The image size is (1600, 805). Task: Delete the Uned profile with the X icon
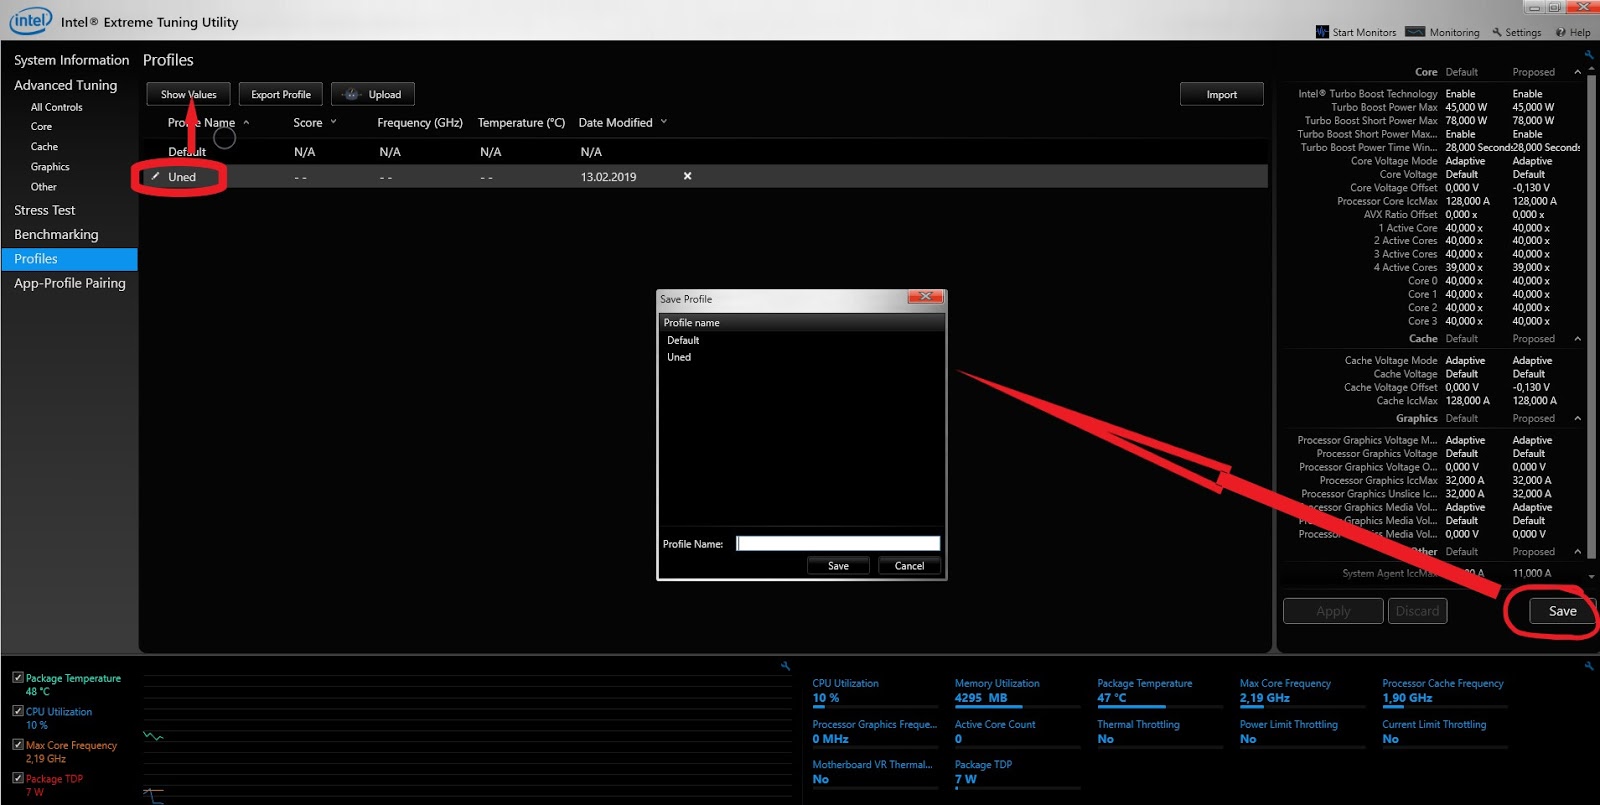pos(687,176)
